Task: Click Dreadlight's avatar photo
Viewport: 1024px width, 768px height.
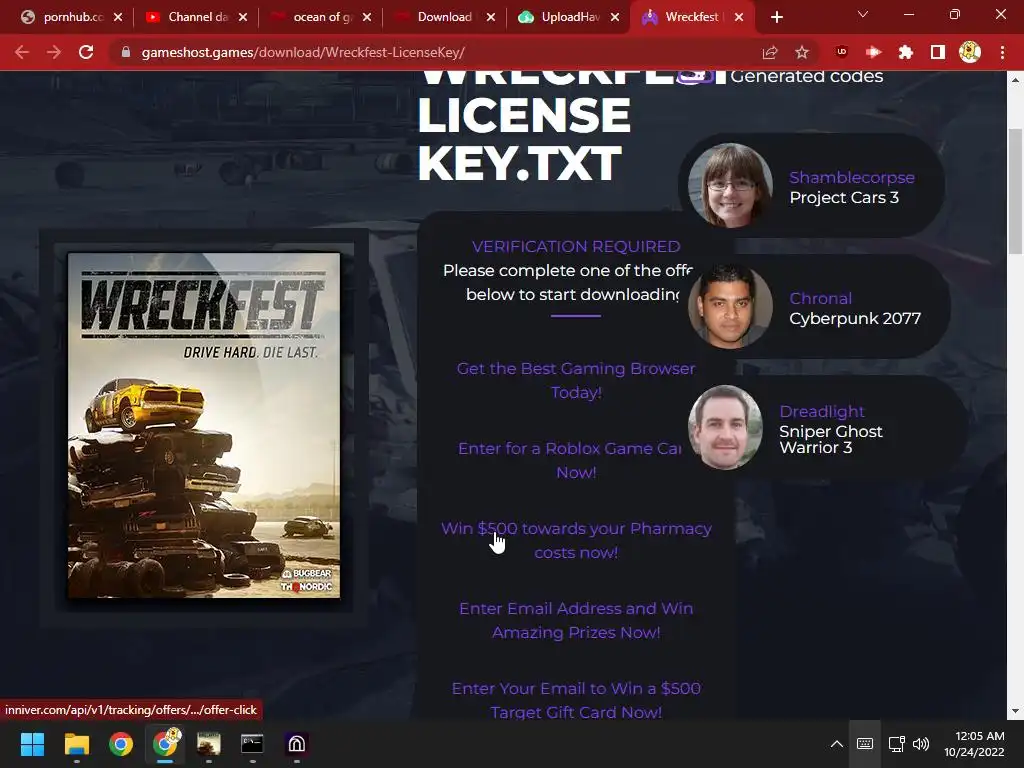Action: (725, 427)
